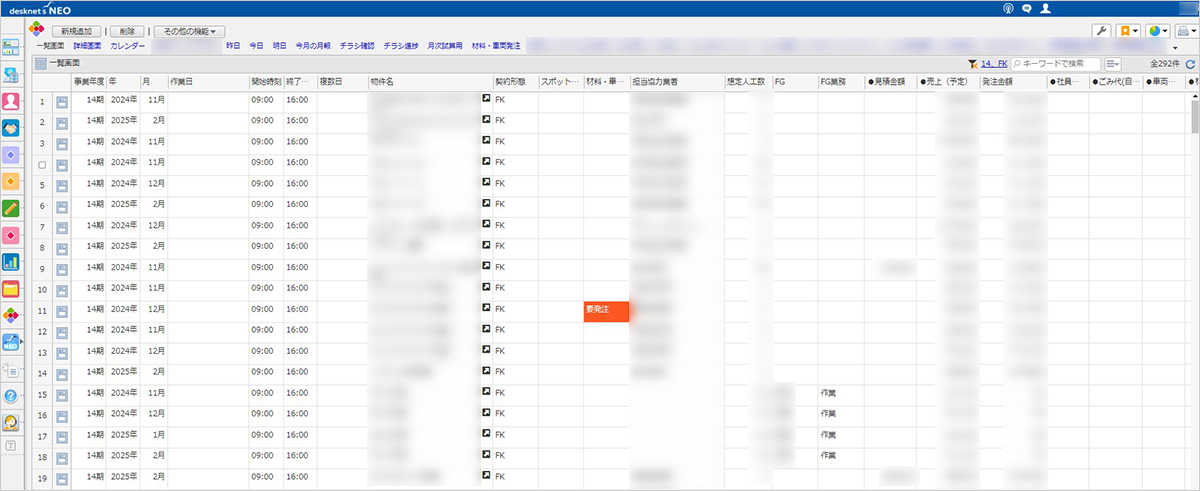The image size is (1200, 491).
Task: Click the orange 要発注 cell
Action: 606,311
